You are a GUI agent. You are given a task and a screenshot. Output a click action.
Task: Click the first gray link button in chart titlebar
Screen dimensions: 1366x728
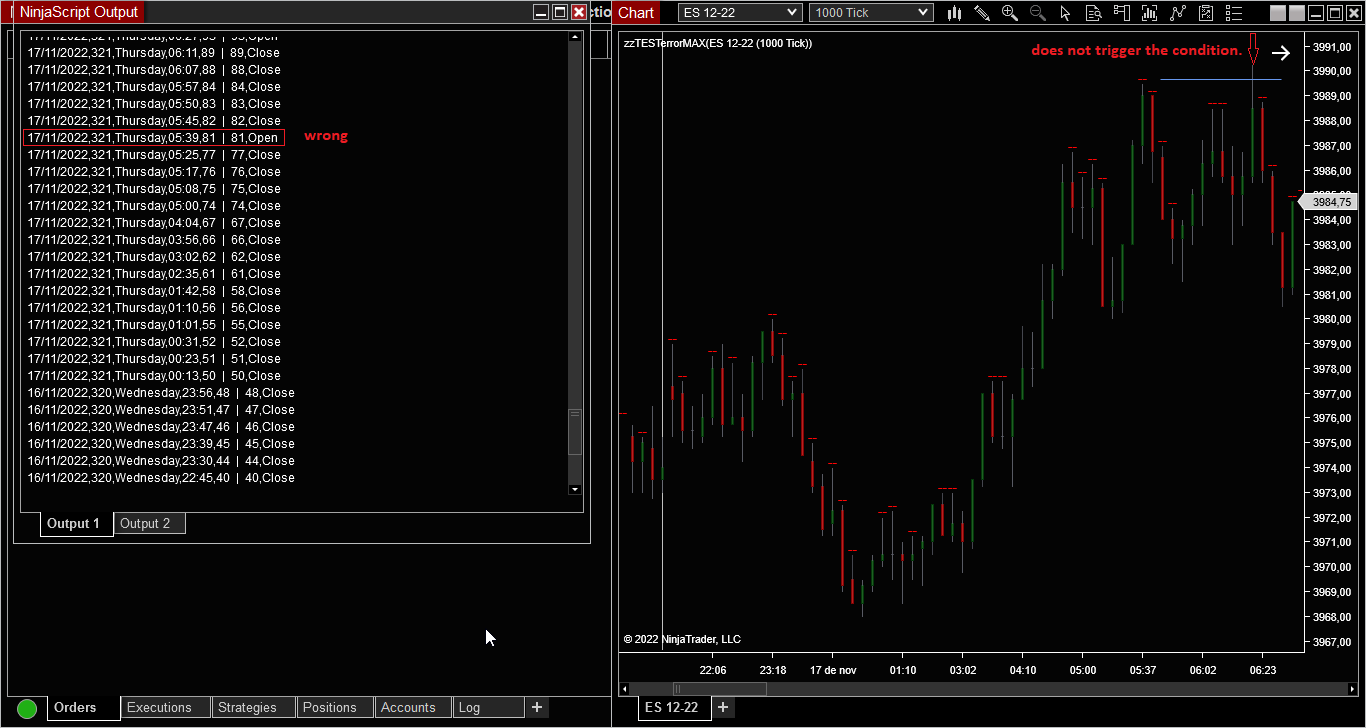(1277, 12)
